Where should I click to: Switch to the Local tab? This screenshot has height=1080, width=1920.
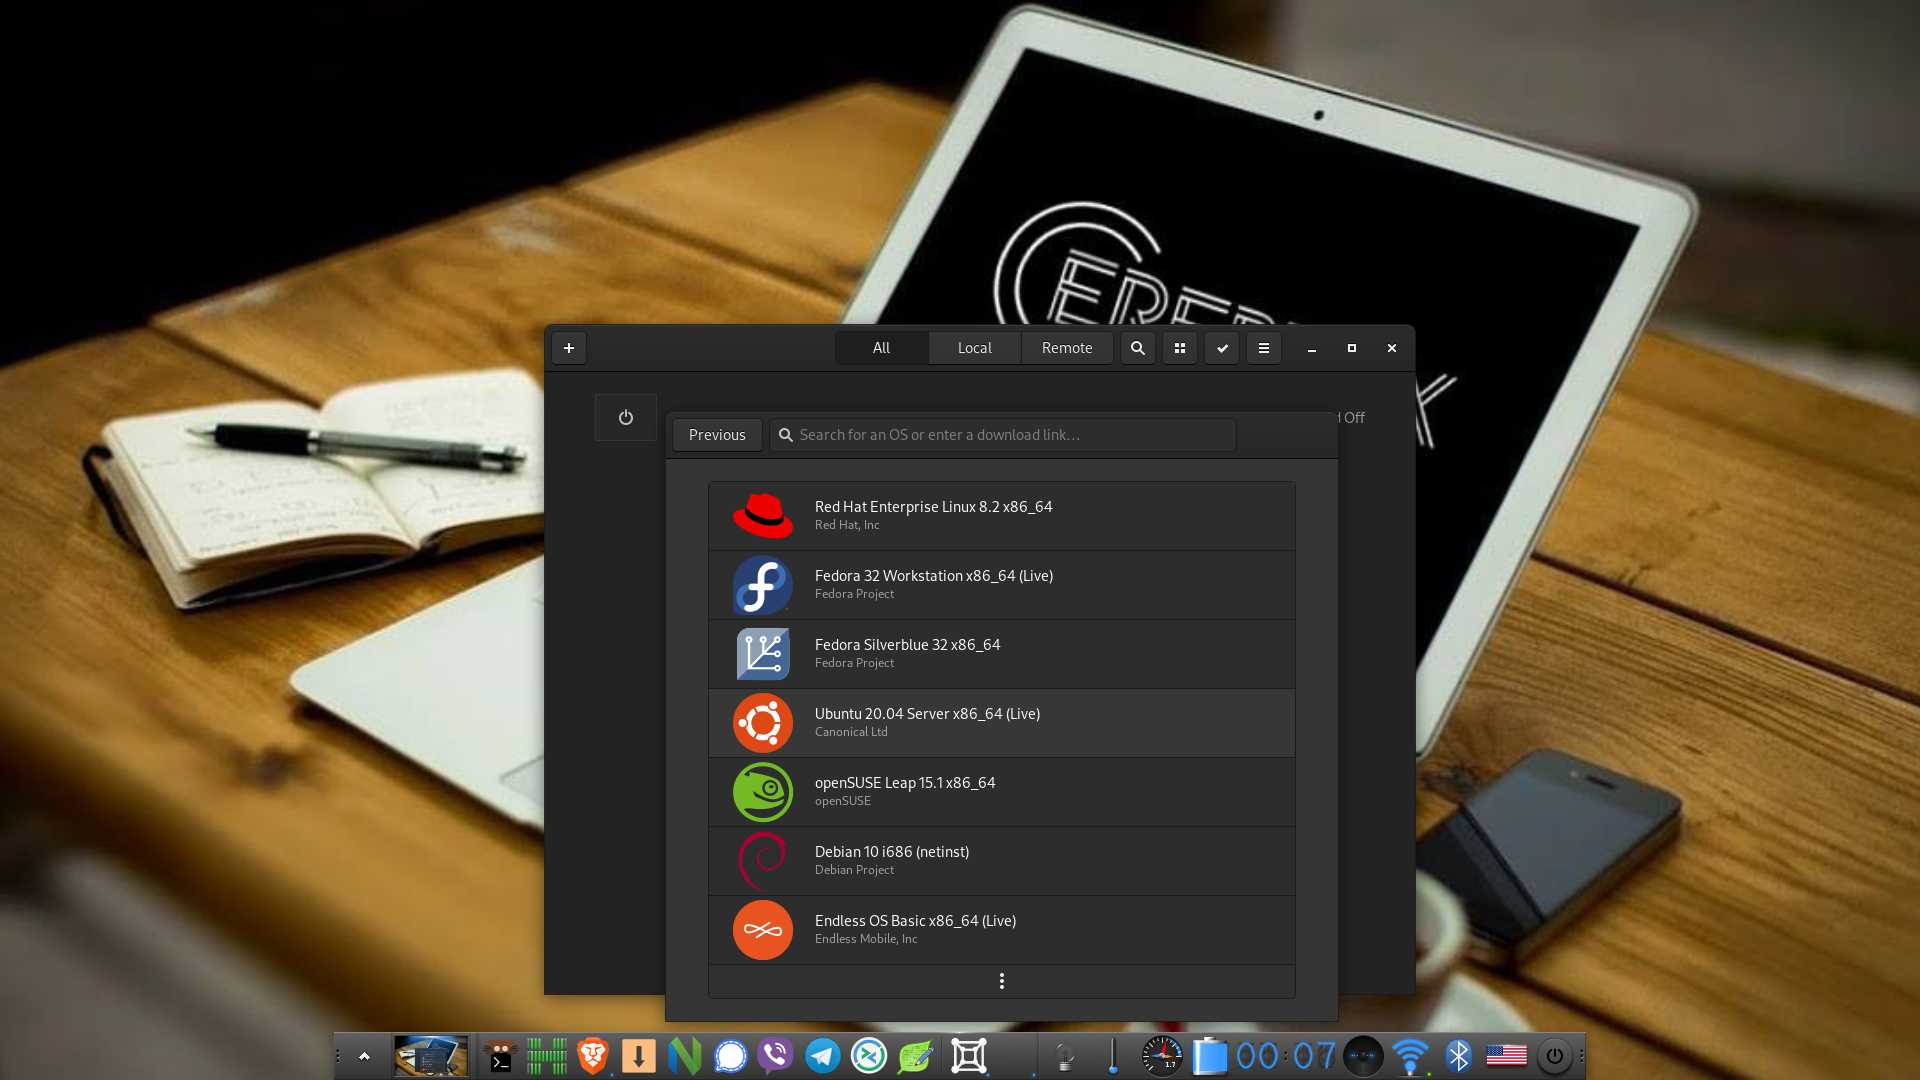[974, 348]
